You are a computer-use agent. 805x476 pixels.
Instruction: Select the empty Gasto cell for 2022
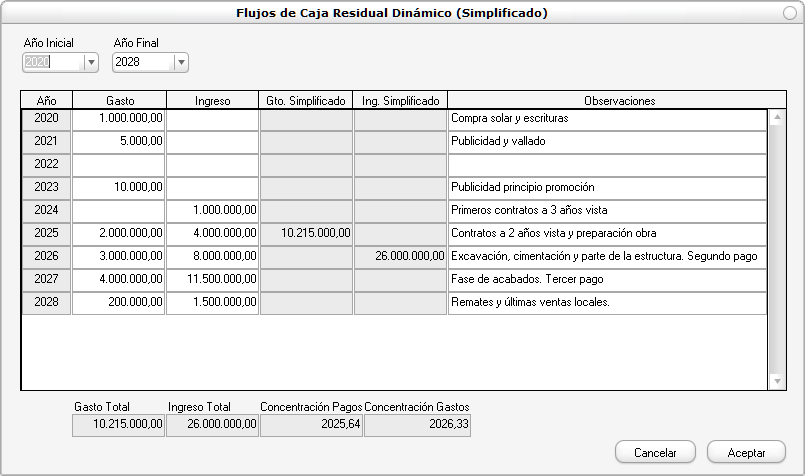click(x=118, y=164)
